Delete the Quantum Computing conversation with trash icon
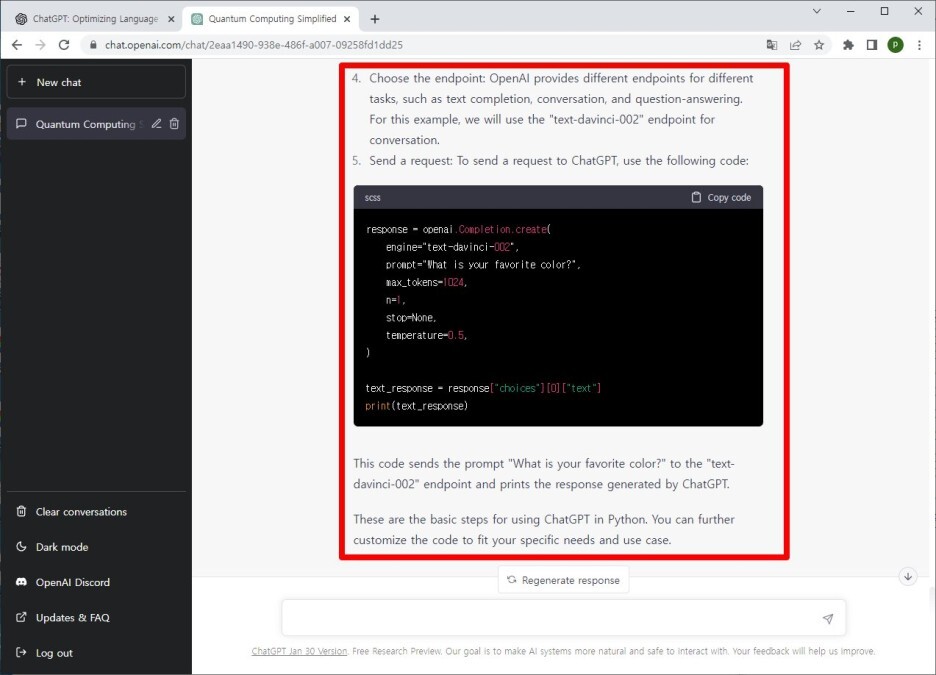Image resolution: width=936 pixels, height=675 pixels. coord(174,124)
